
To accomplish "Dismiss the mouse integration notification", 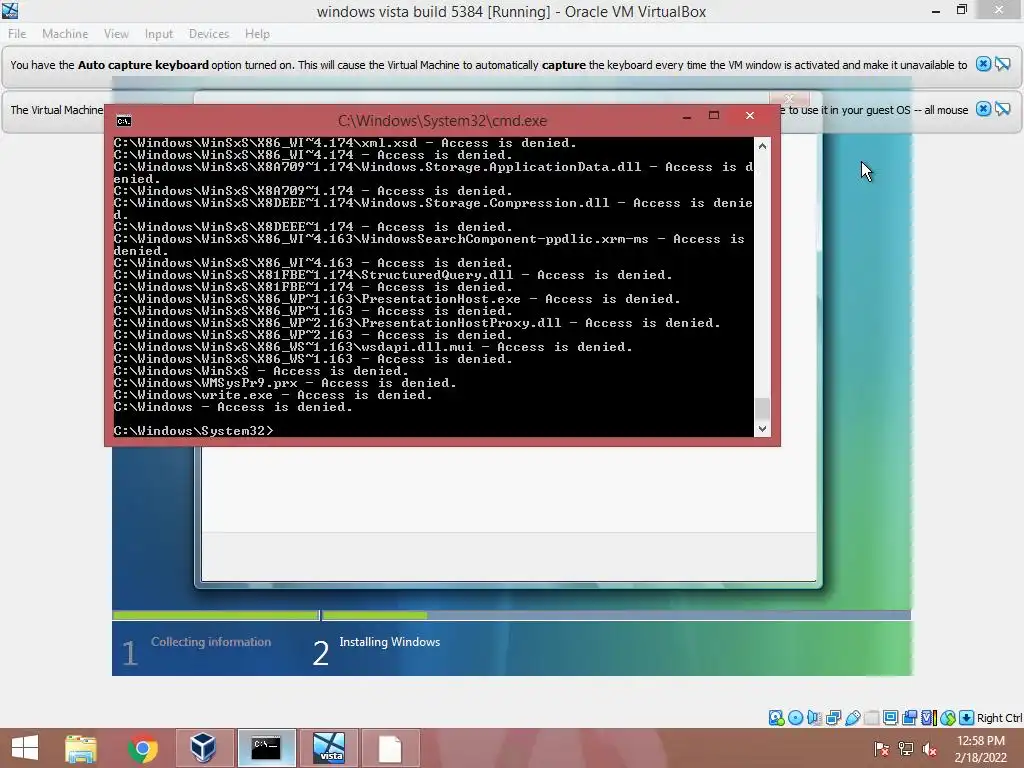I will [x=983, y=109].
